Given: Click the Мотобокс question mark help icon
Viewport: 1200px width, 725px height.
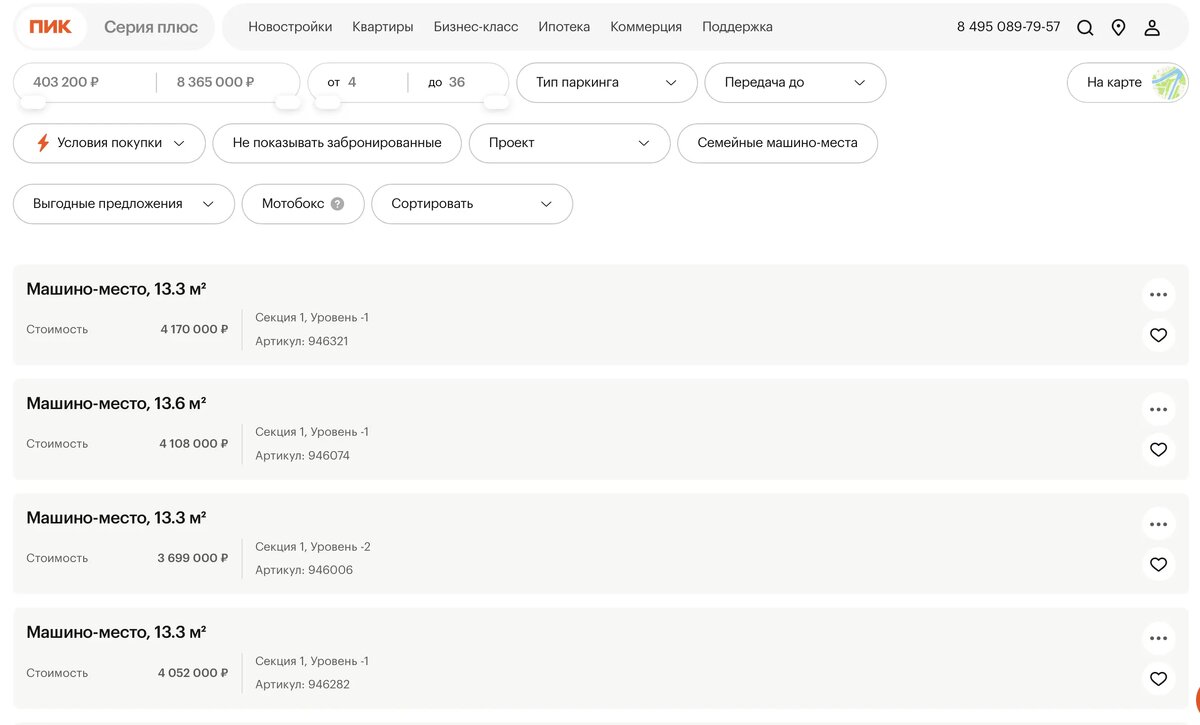Looking at the screenshot, I should click(x=337, y=204).
